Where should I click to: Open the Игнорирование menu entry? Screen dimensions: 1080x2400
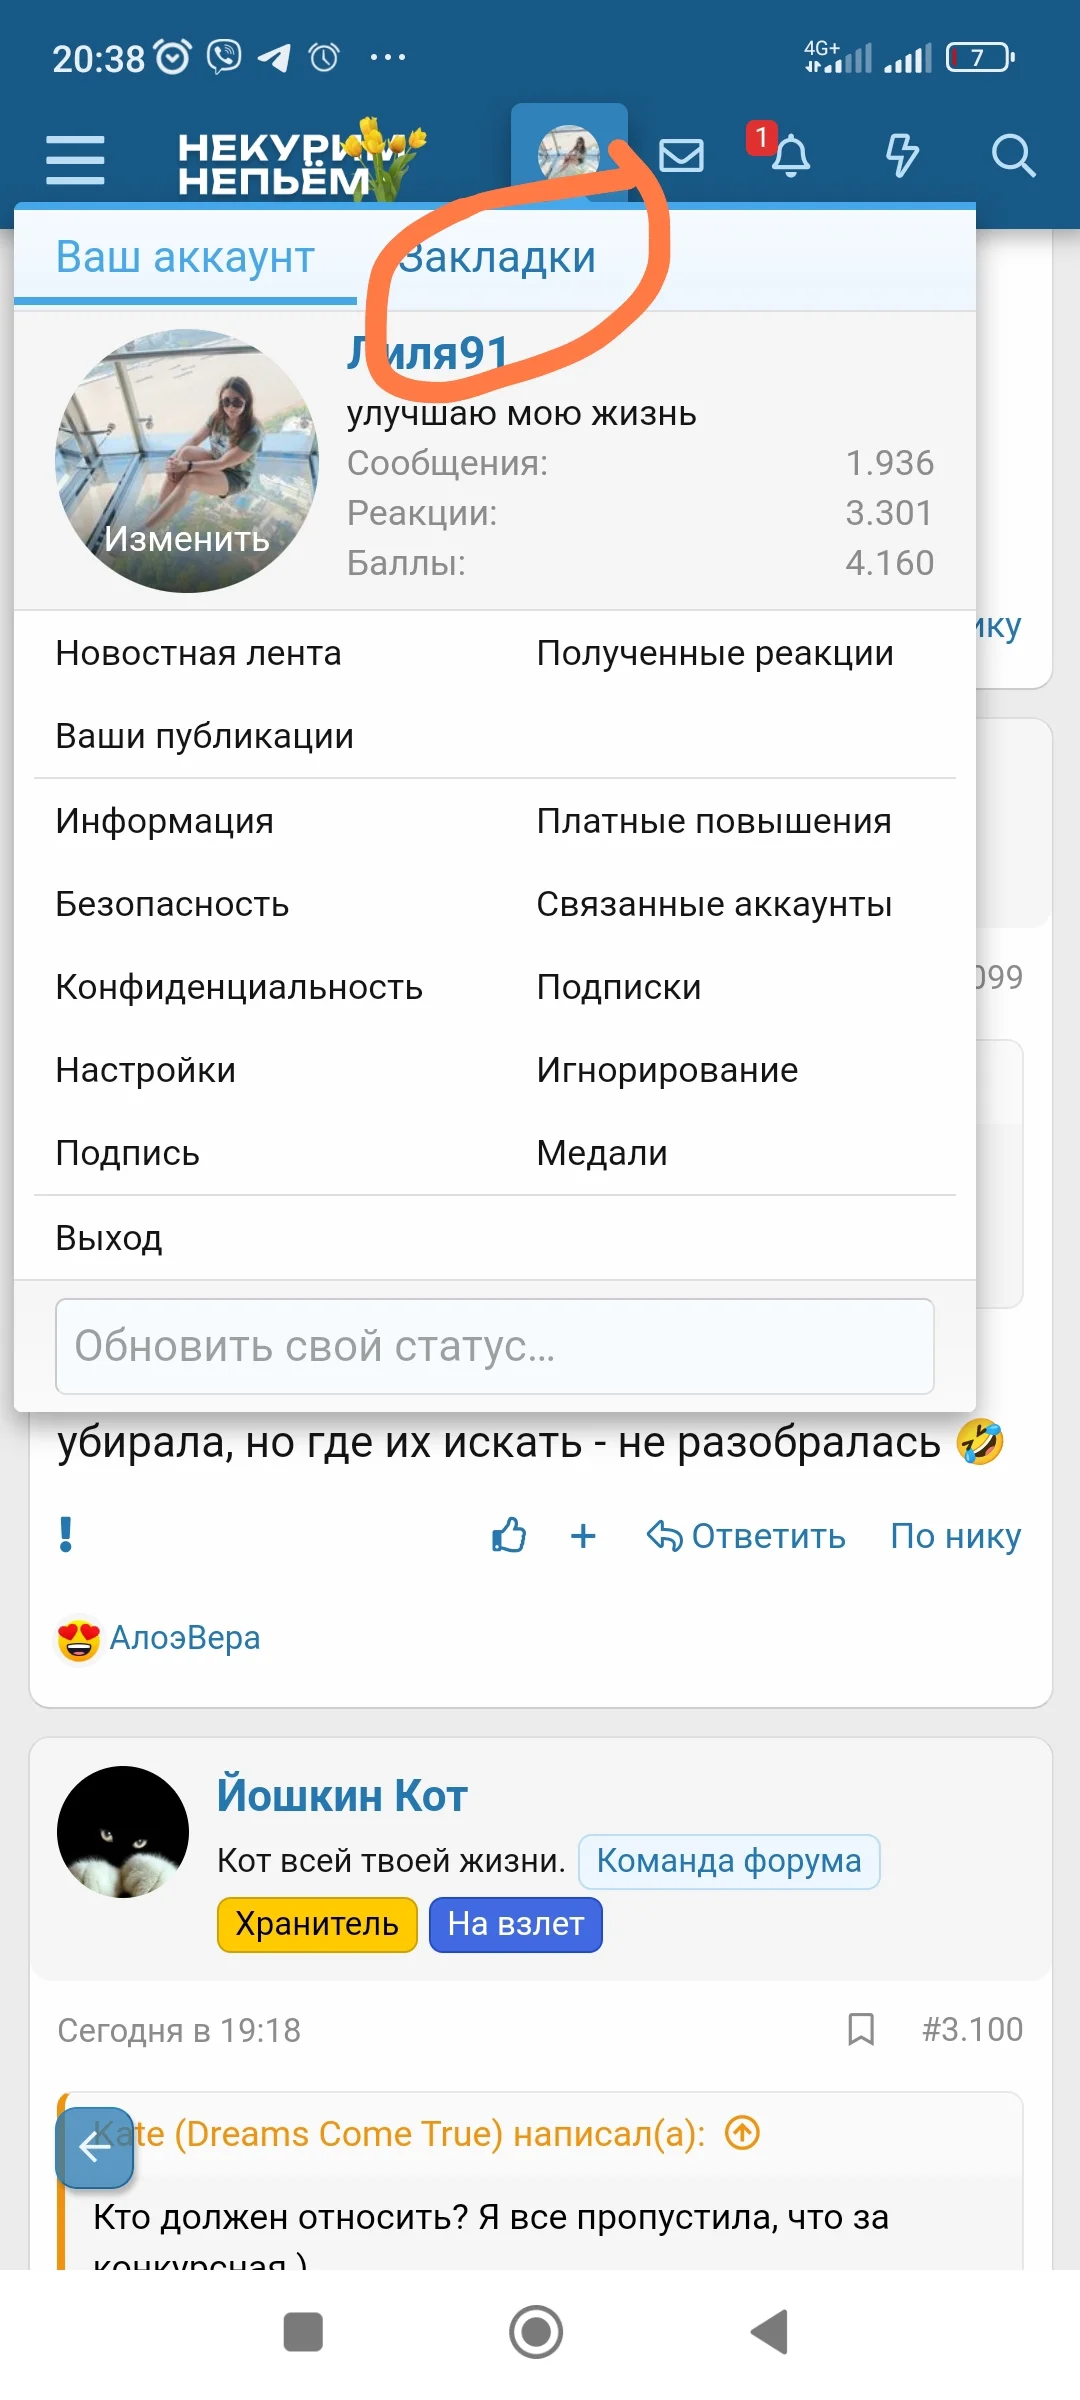665,1069
